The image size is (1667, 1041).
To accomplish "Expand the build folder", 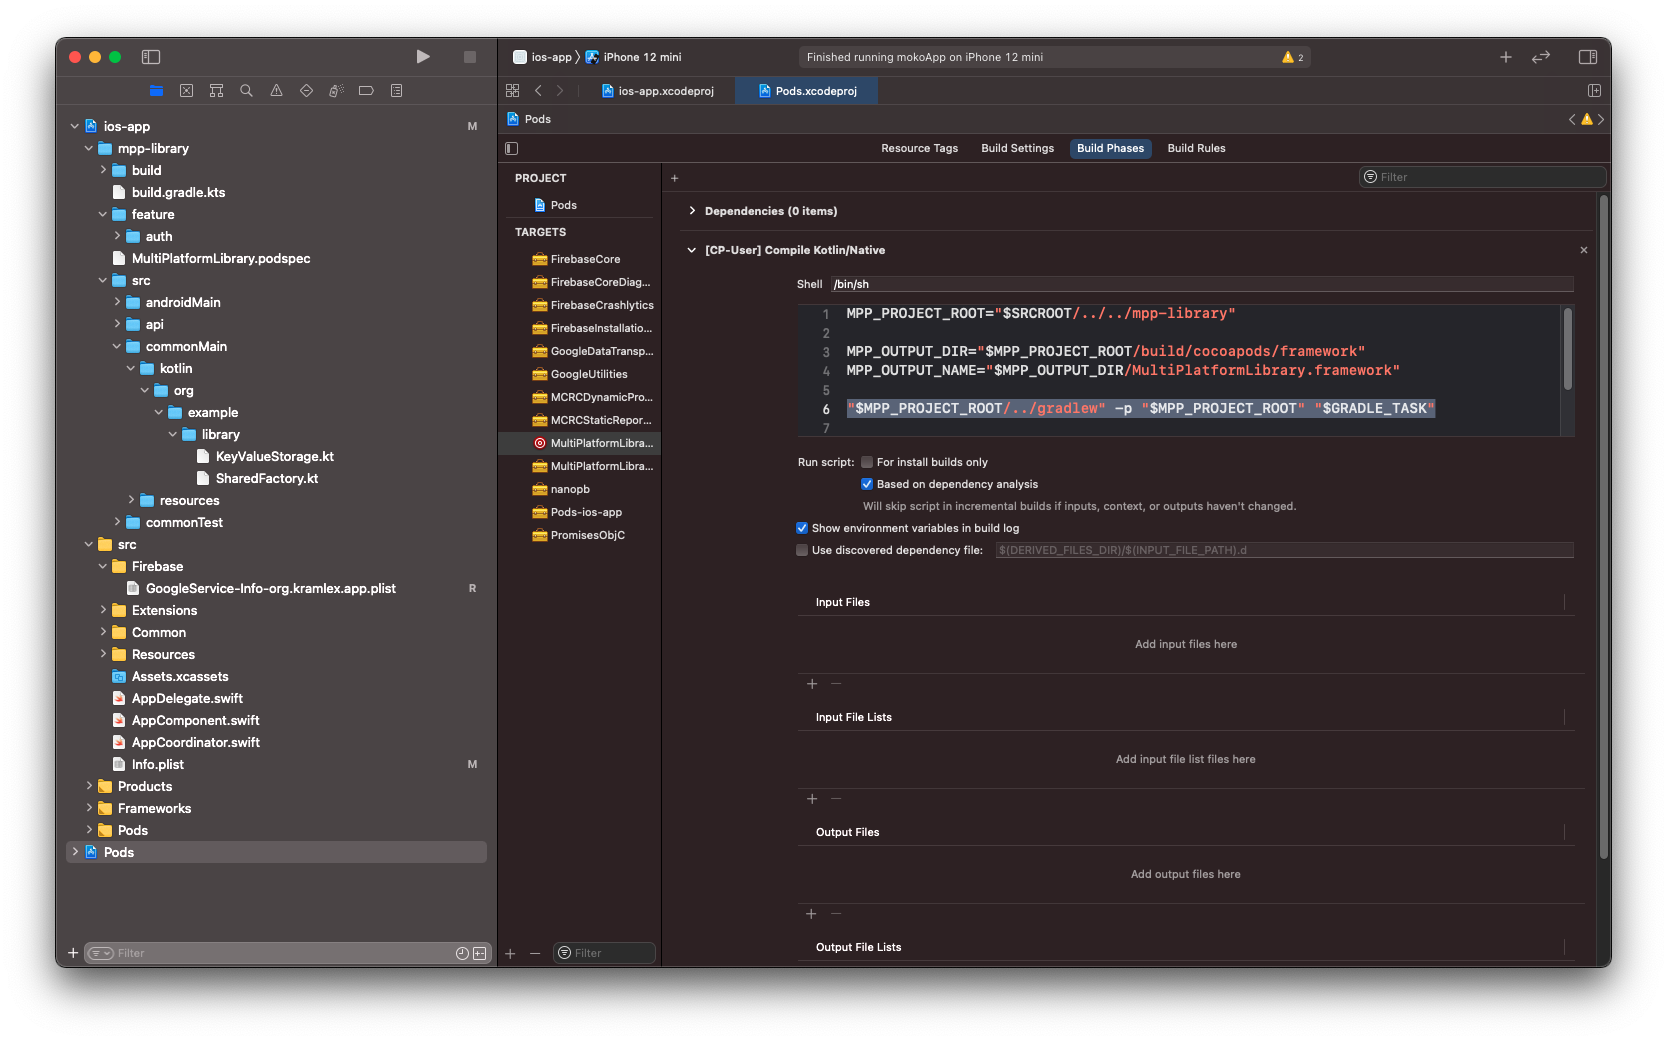I will 103,171.
